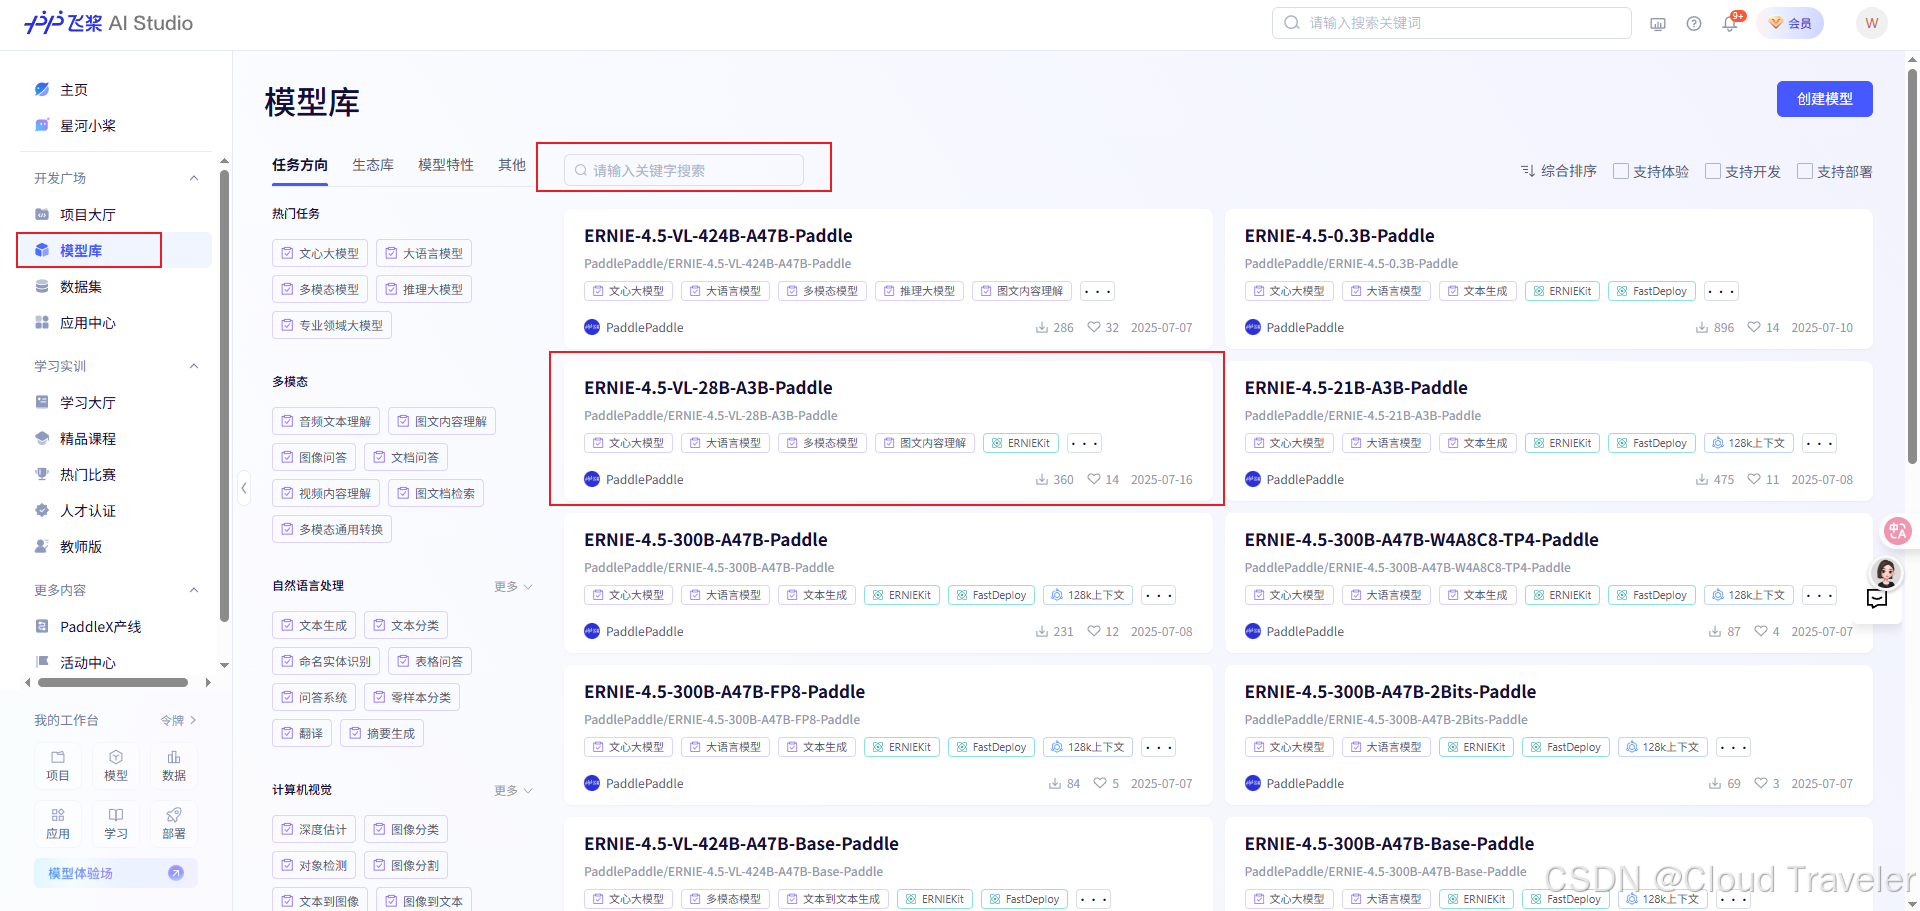
Task: Click the 数据 workbench shortcut
Action: [x=174, y=766]
